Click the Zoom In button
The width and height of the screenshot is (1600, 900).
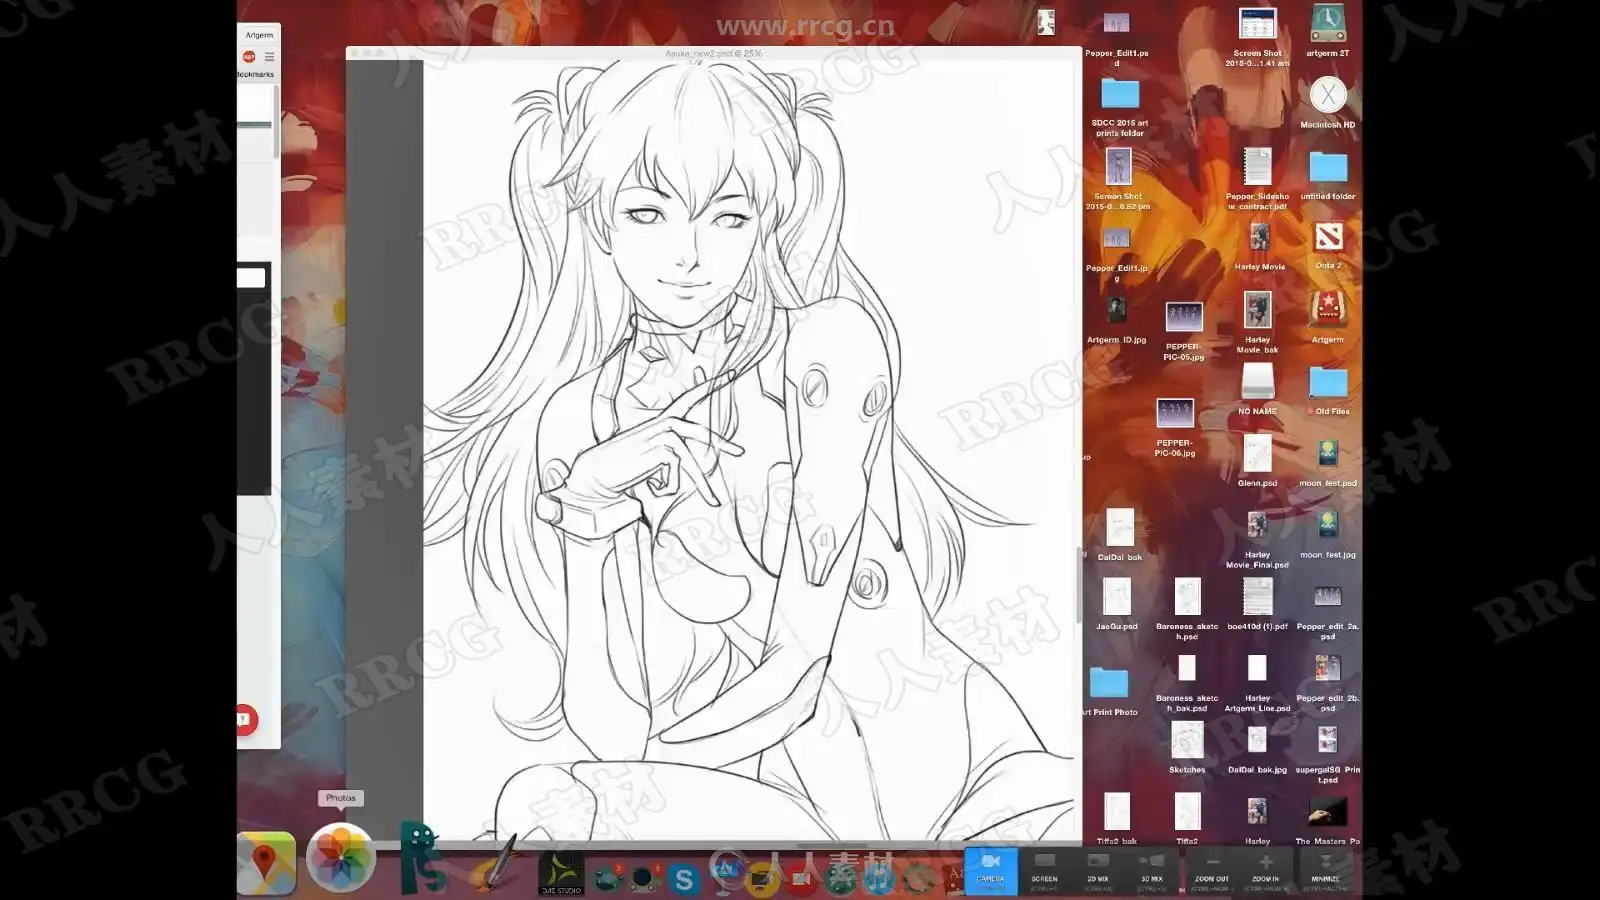1266,870
